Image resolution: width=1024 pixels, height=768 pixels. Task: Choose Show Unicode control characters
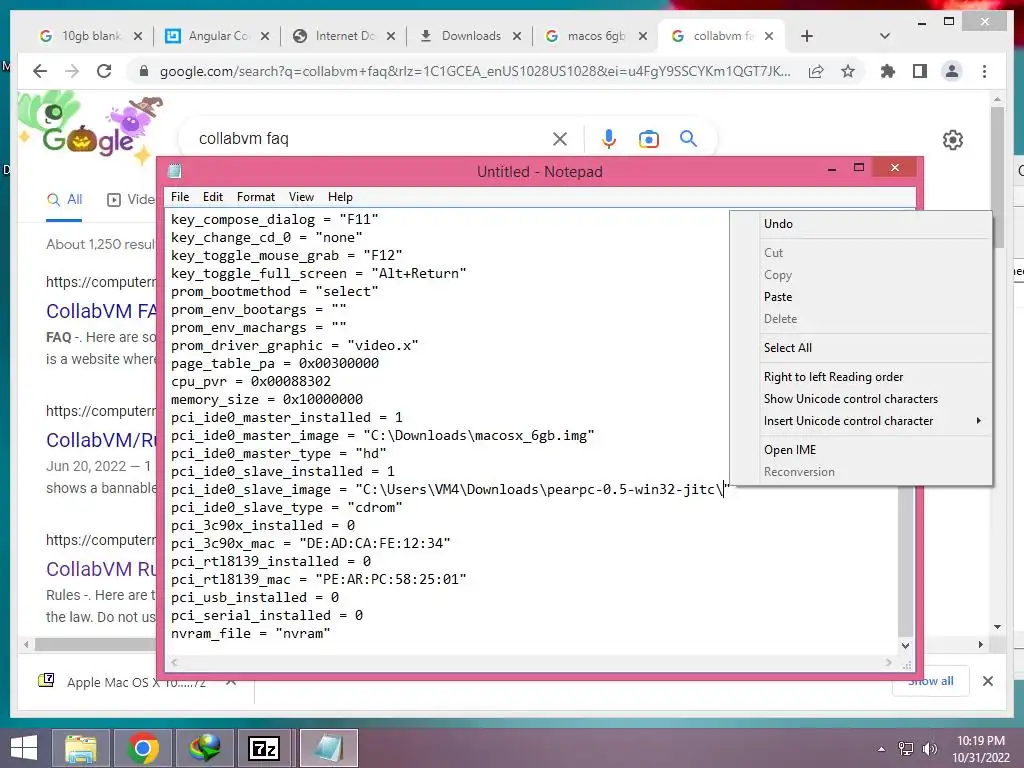[861, 398]
